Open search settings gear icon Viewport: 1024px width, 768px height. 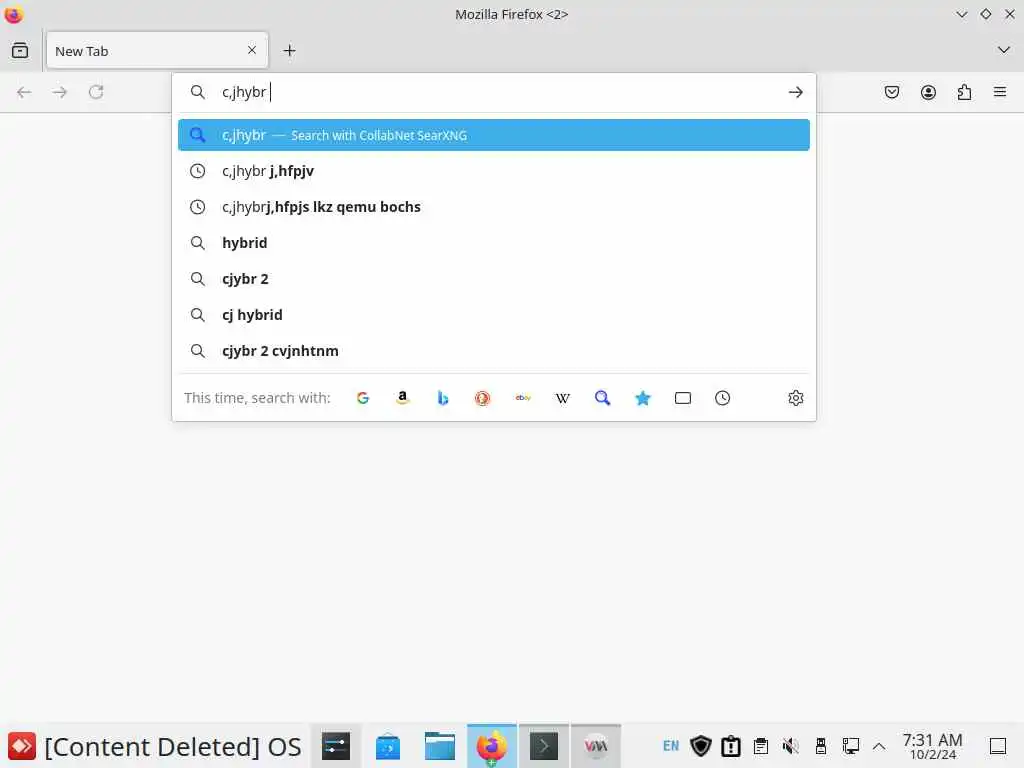(x=795, y=398)
